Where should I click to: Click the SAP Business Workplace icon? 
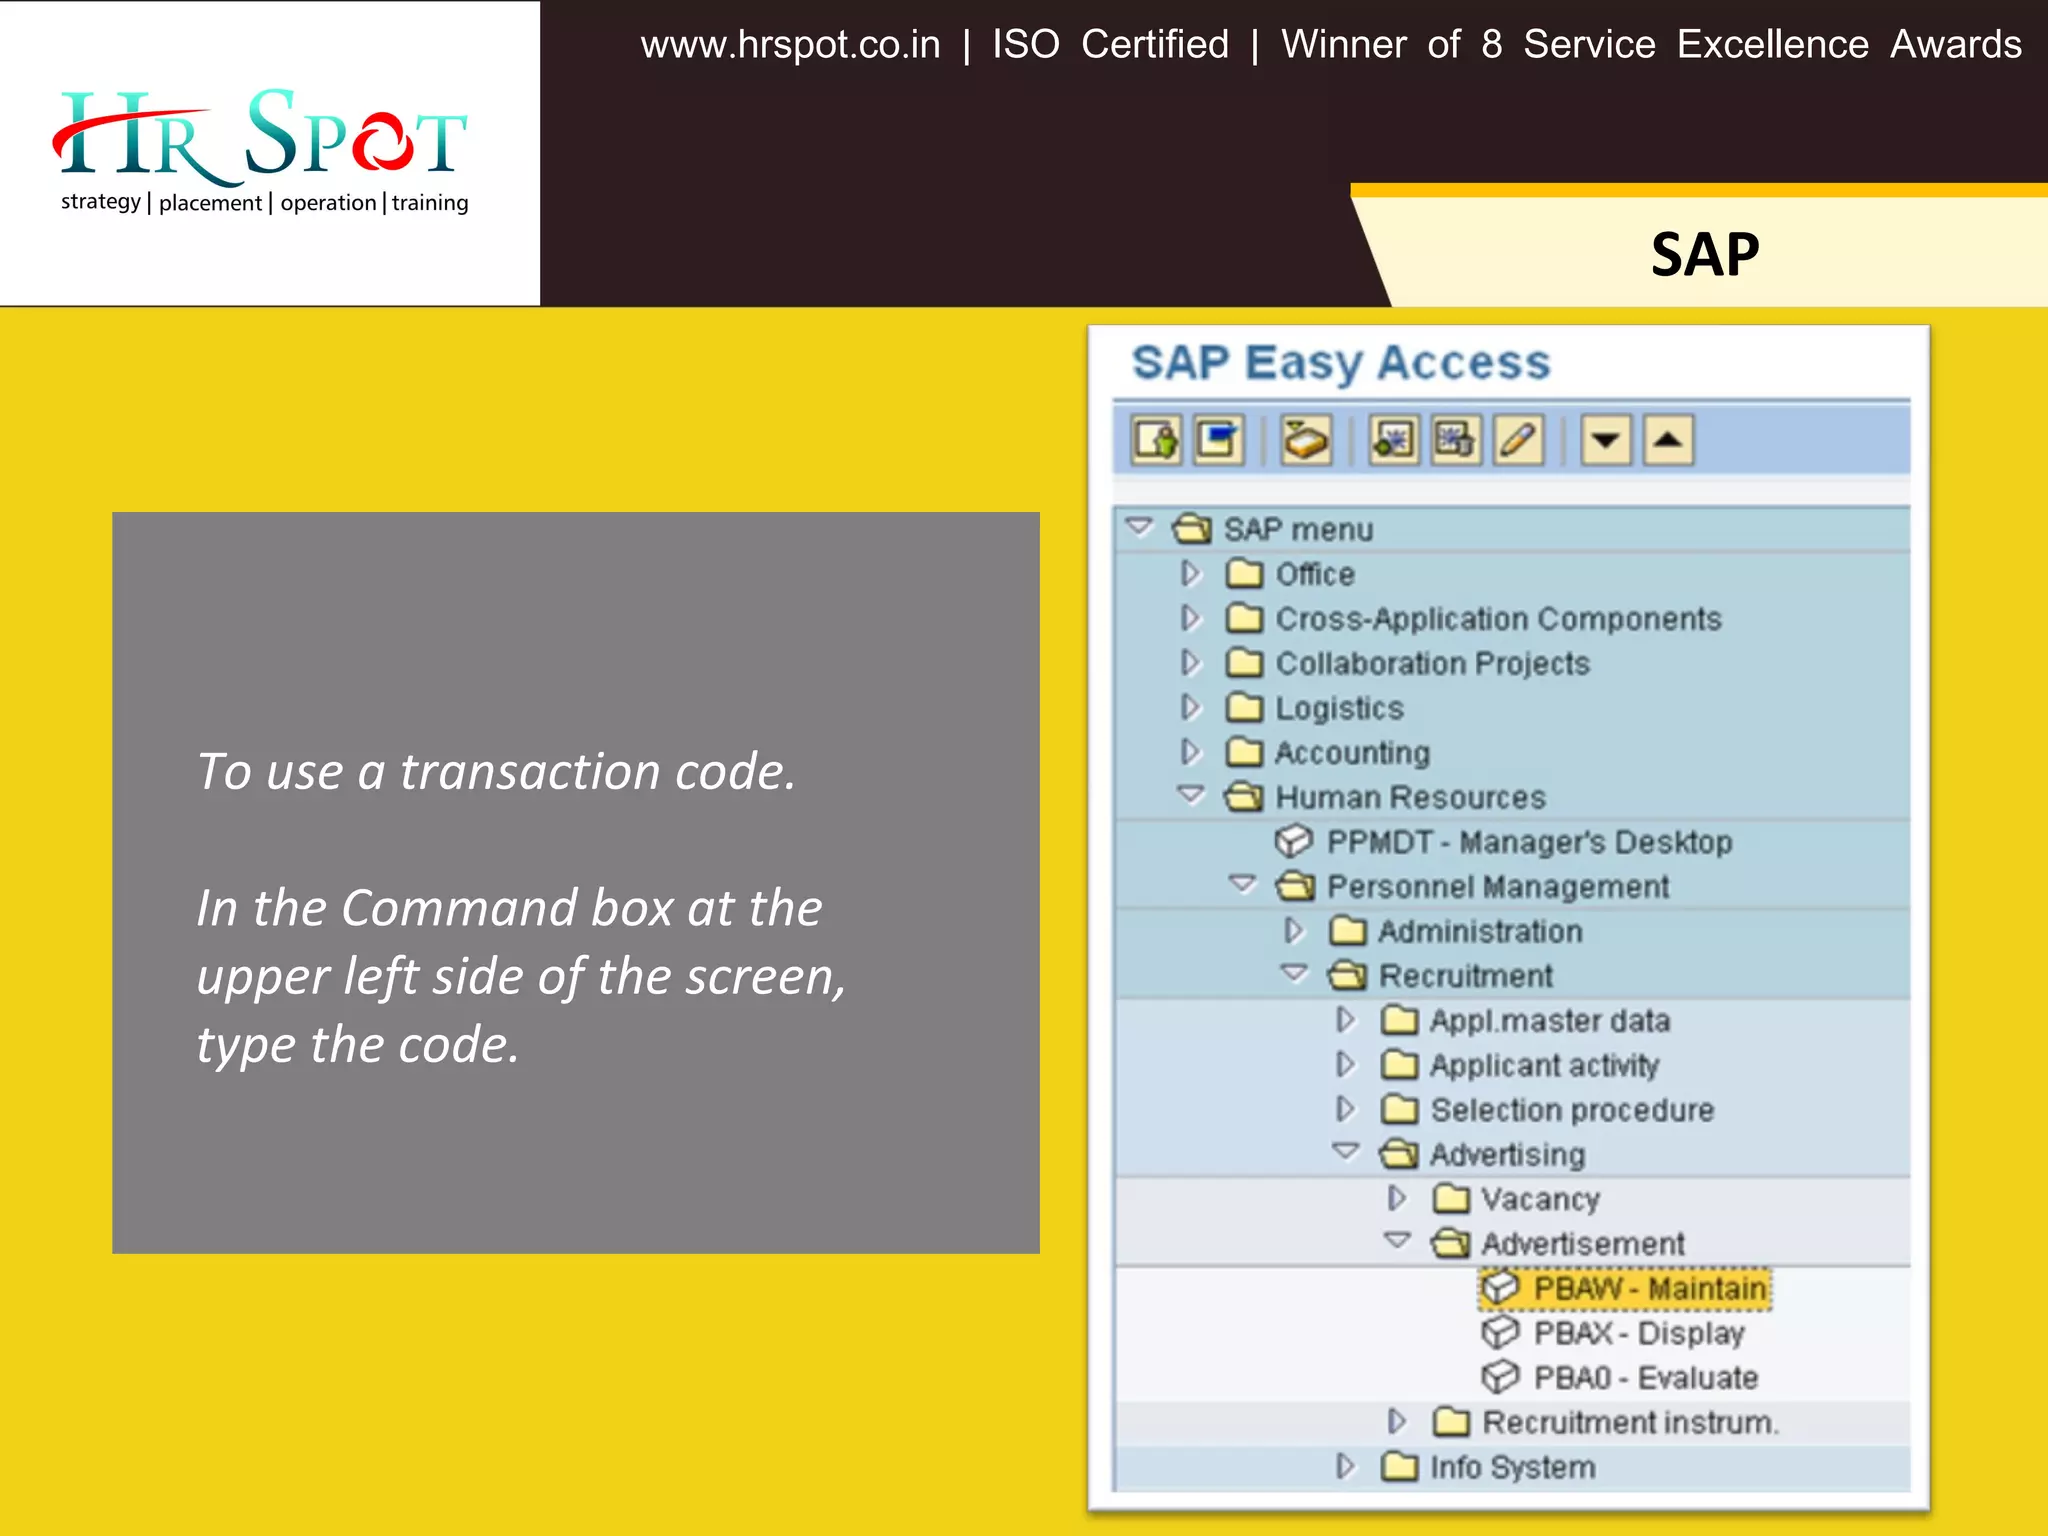pos(1306,440)
